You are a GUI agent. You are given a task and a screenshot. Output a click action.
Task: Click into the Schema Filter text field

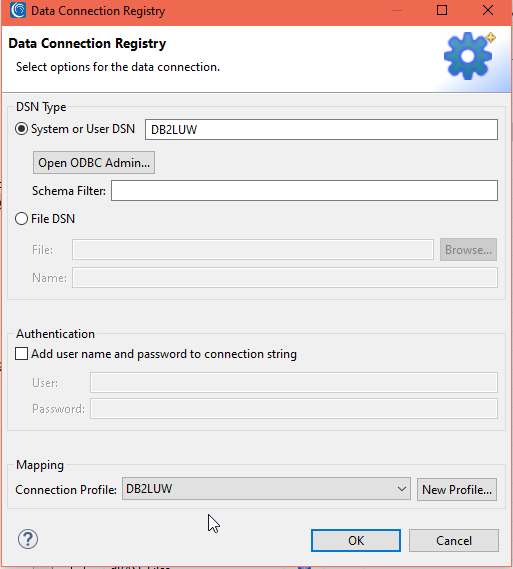click(x=304, y=191)
